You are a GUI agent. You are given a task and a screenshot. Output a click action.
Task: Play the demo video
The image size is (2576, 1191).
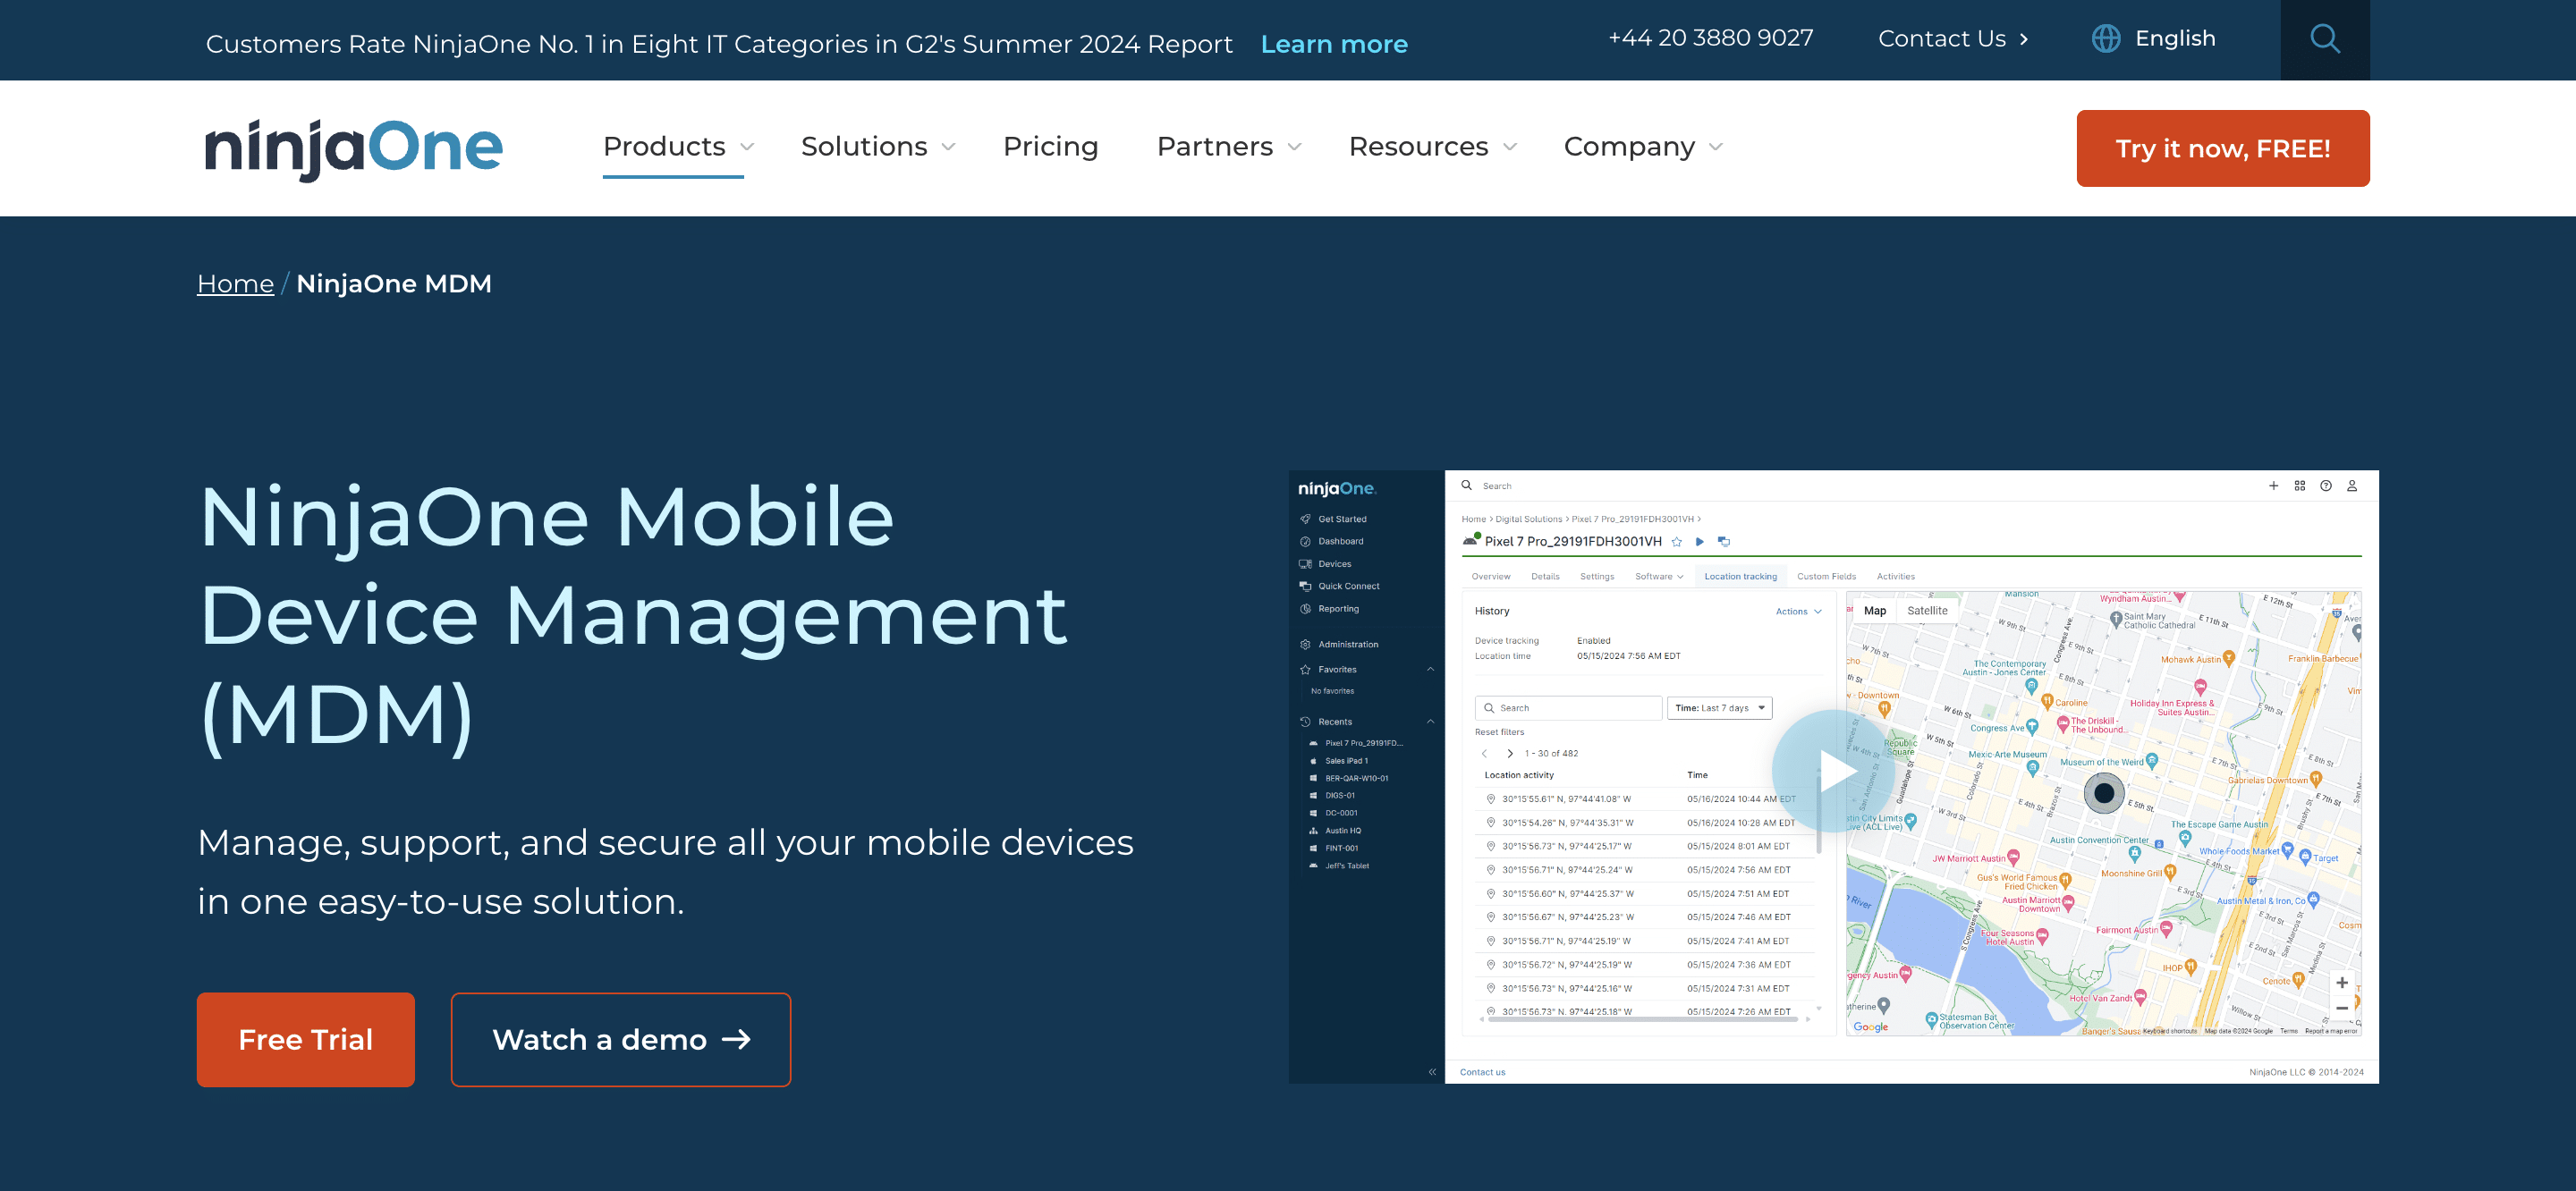click(1833, 771)
